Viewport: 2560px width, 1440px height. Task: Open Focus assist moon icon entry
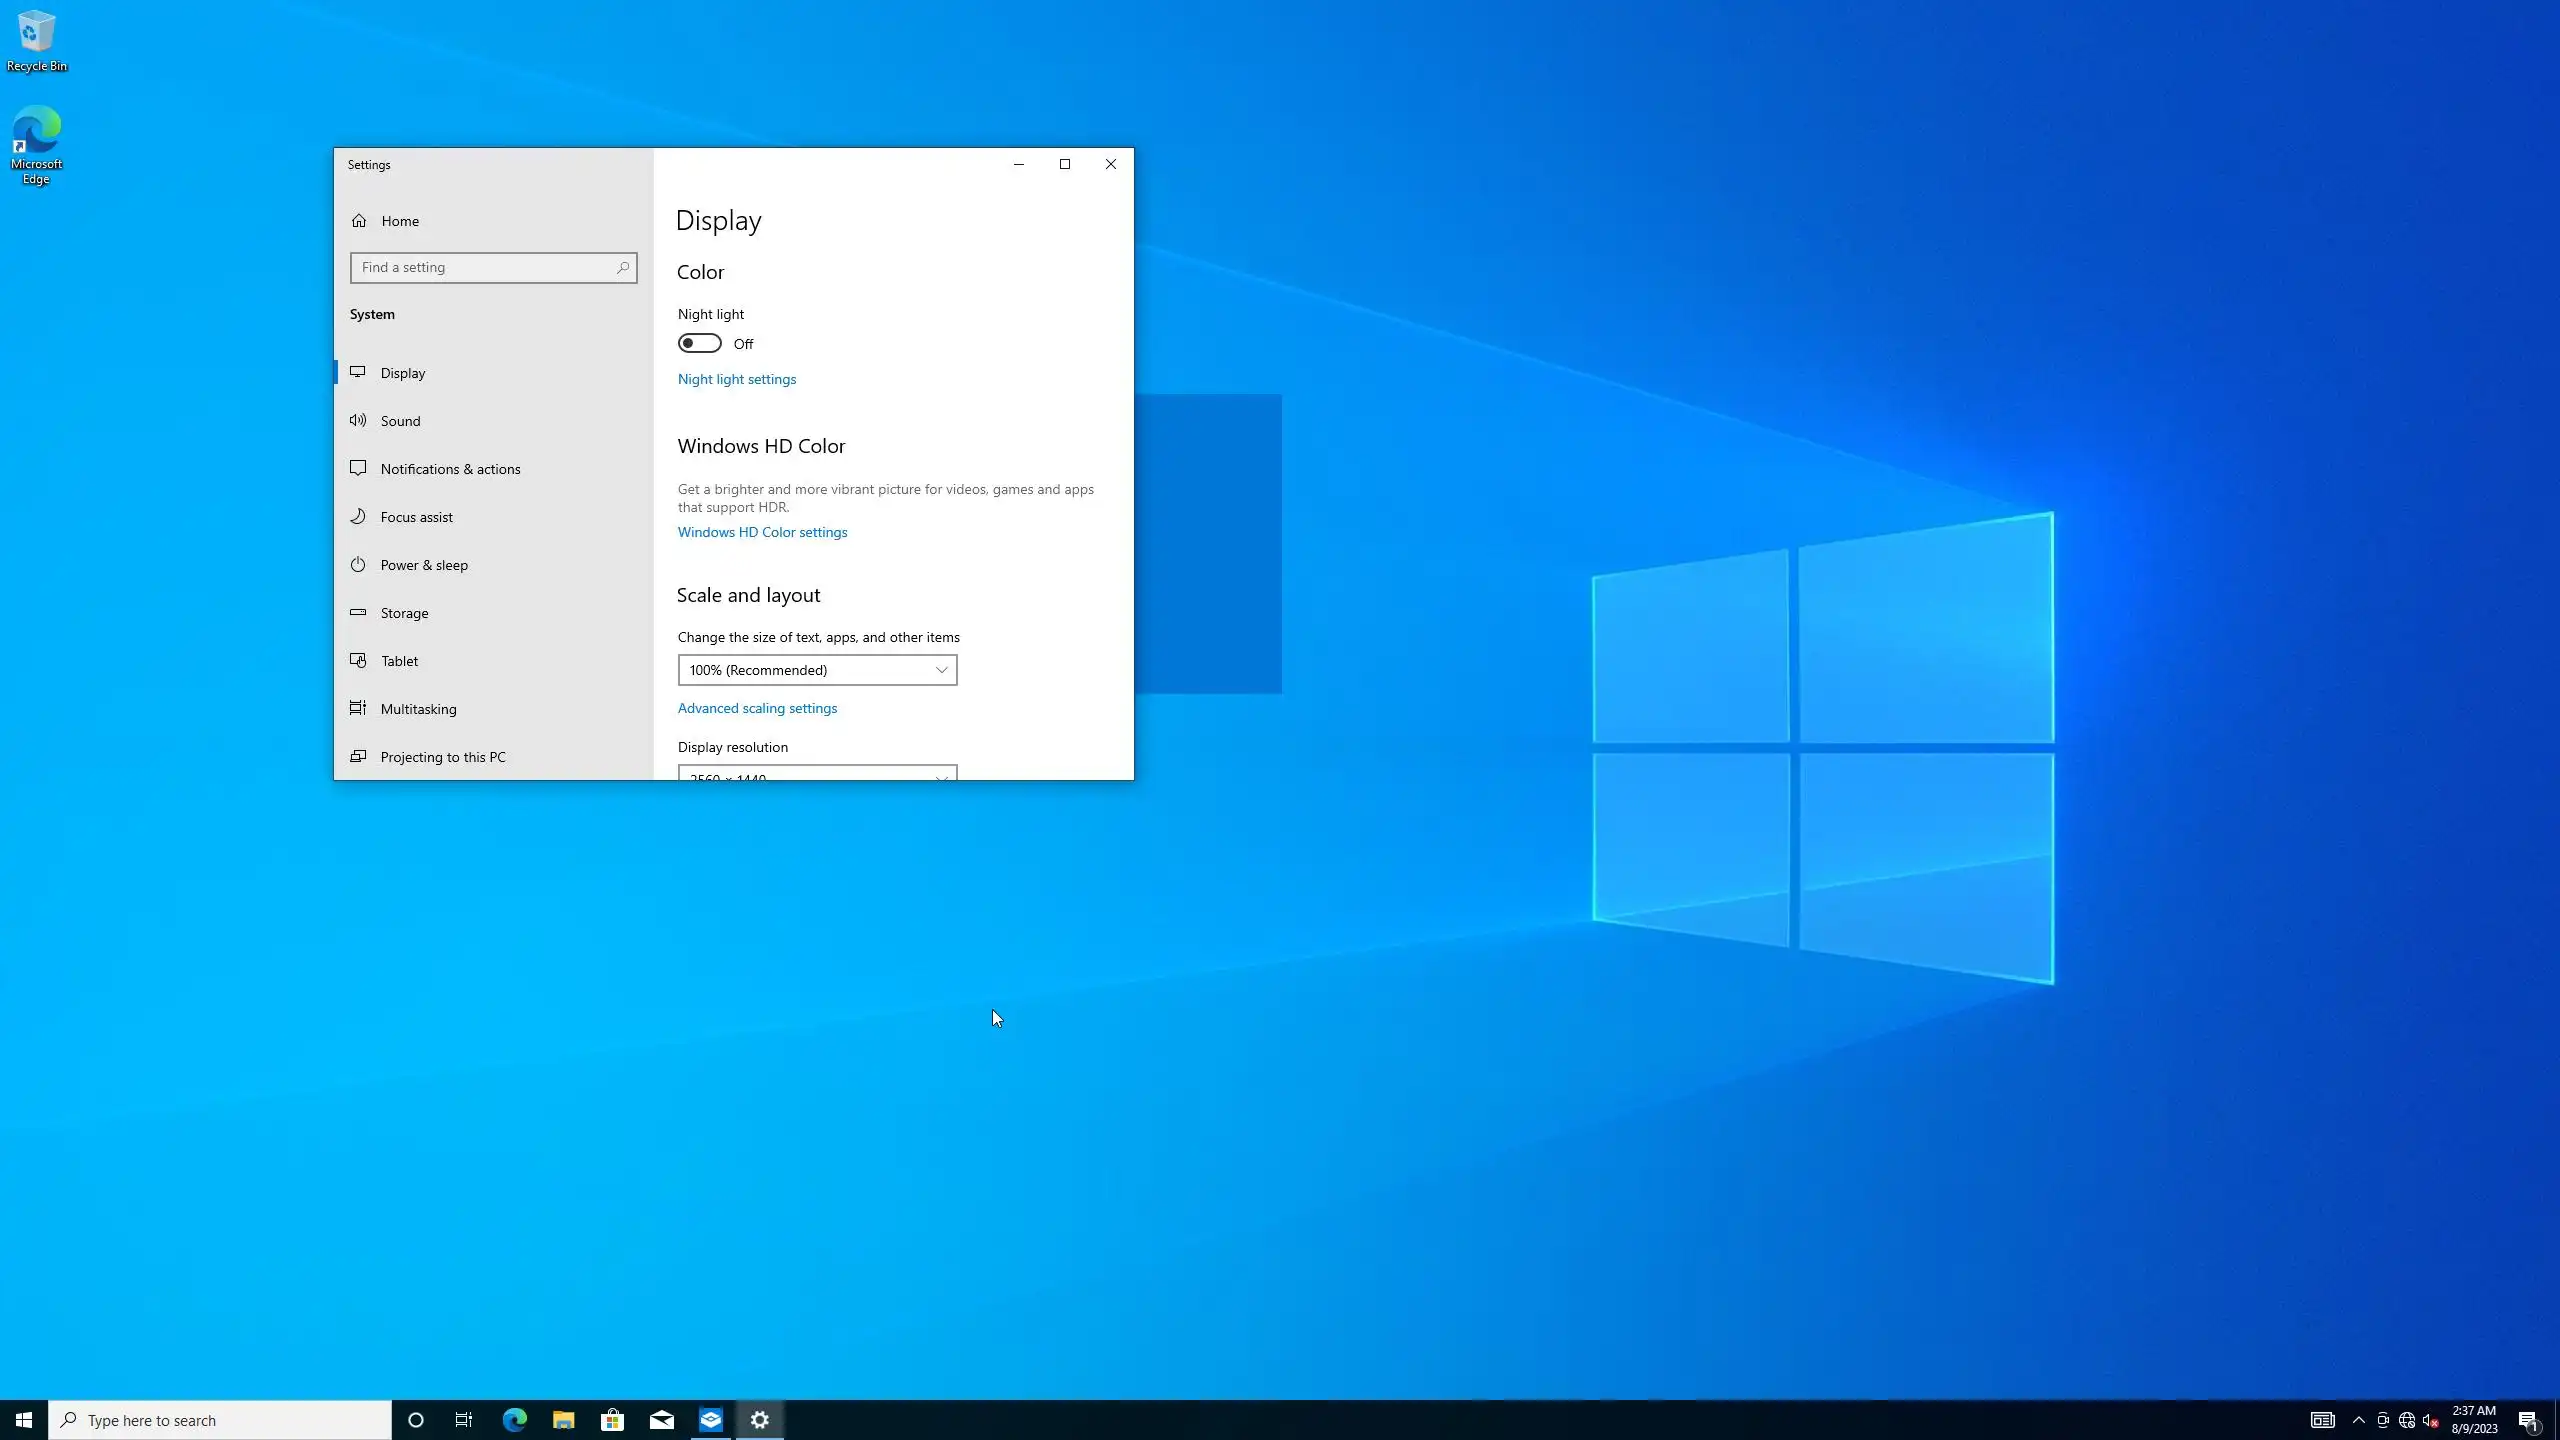pyautogui.click(x=358, y=517)
